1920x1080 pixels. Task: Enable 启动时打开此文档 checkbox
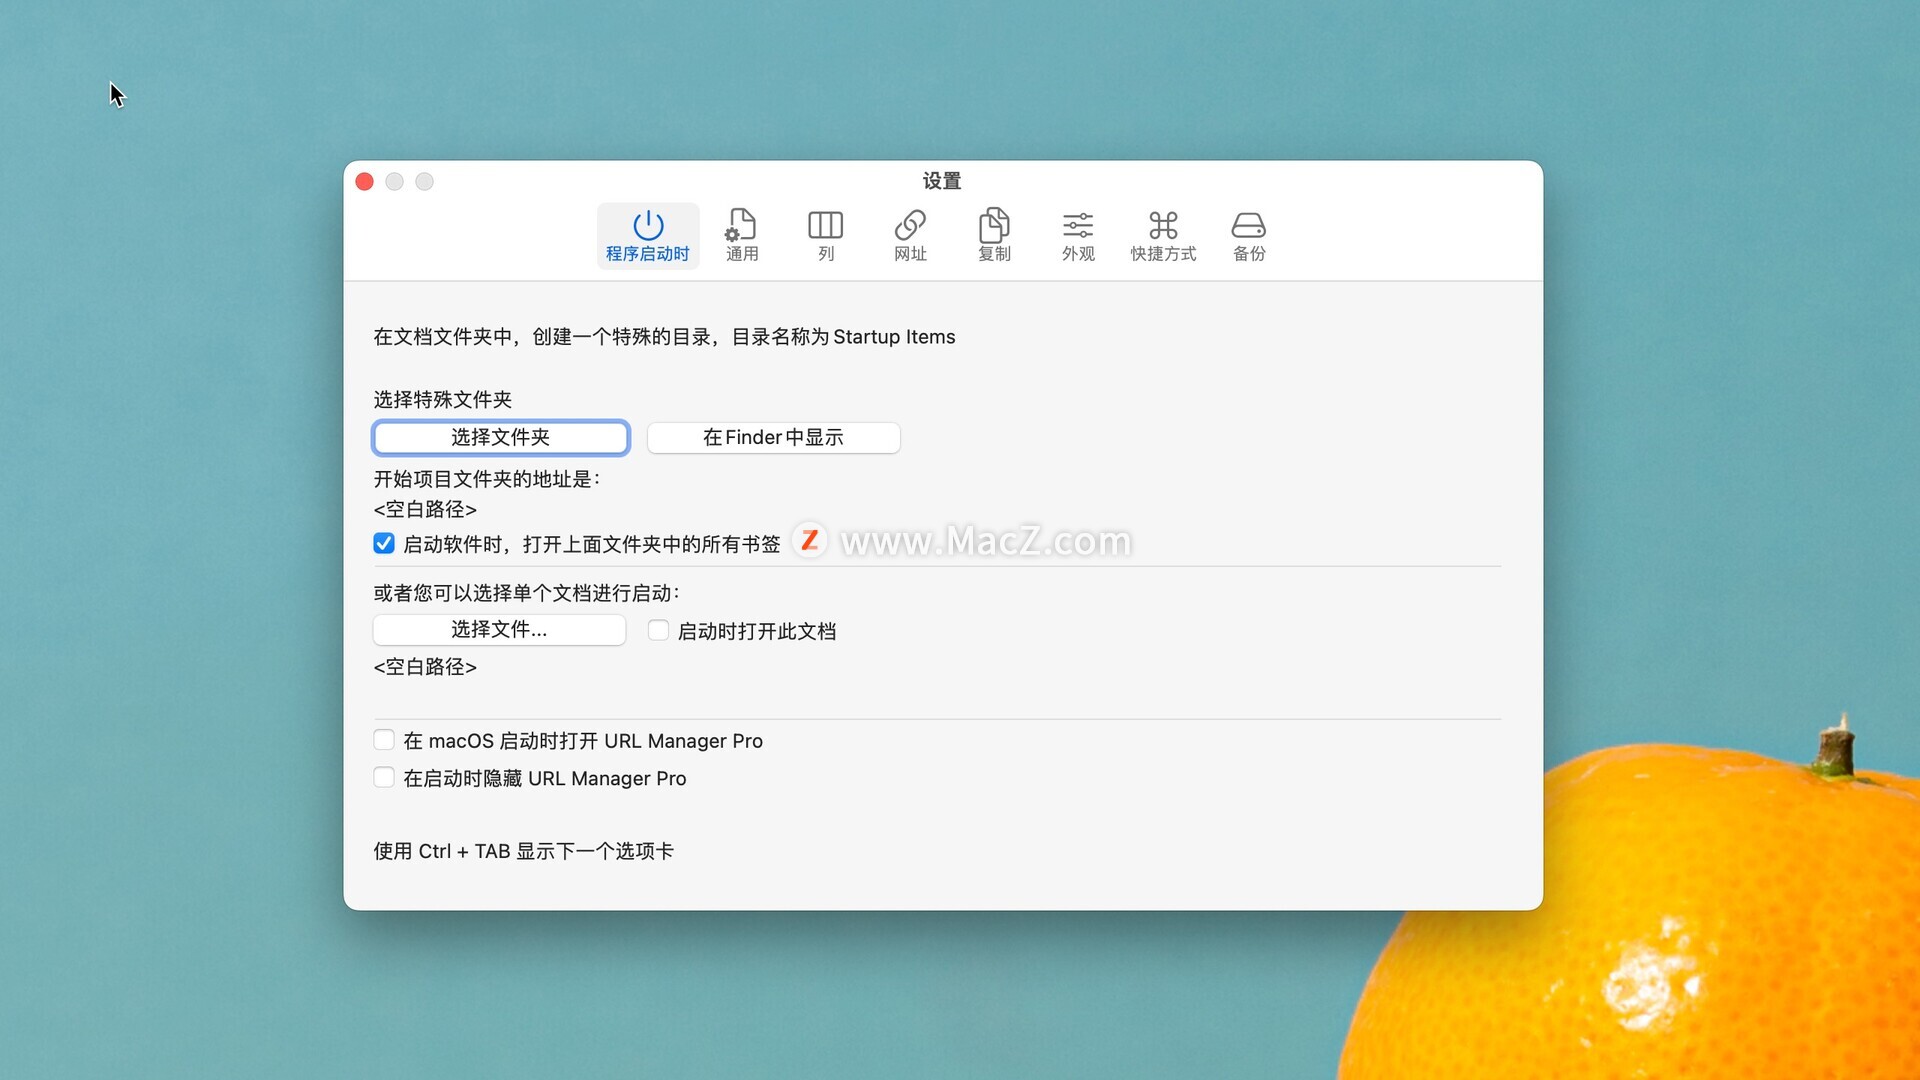click(x=658, y=630)
